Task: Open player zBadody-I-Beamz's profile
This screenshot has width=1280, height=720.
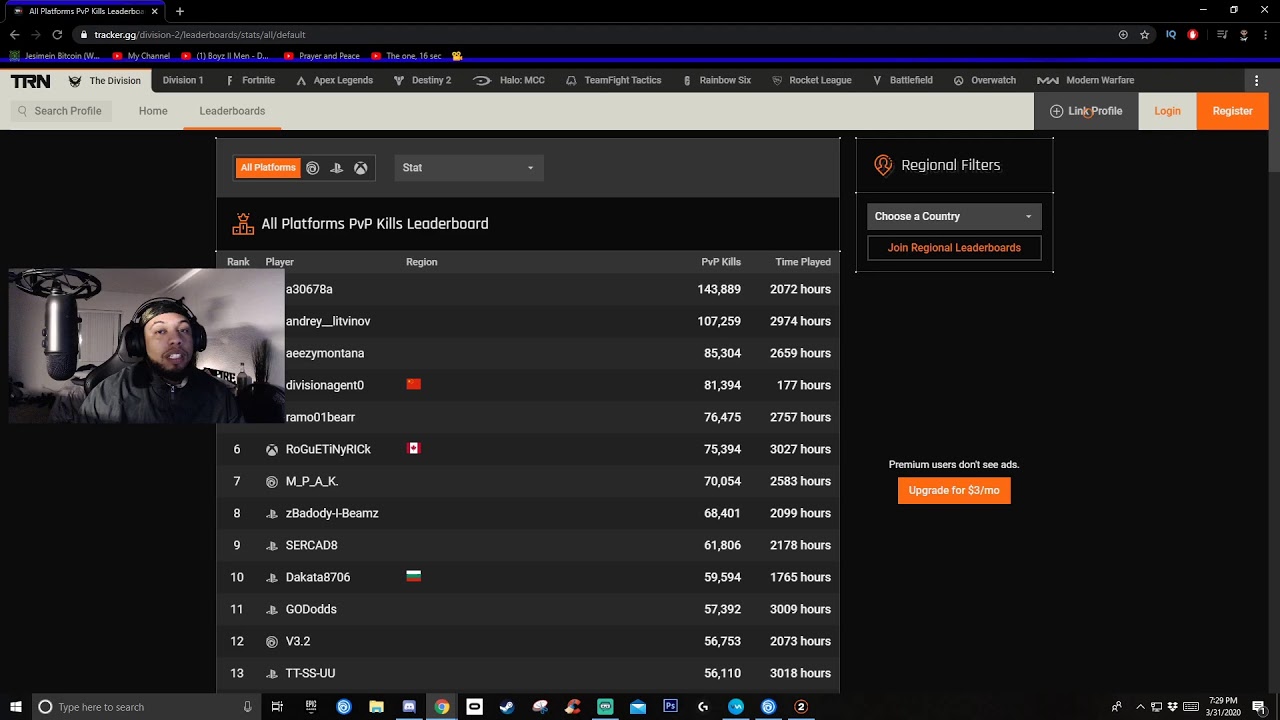Action: pos(332,513)
